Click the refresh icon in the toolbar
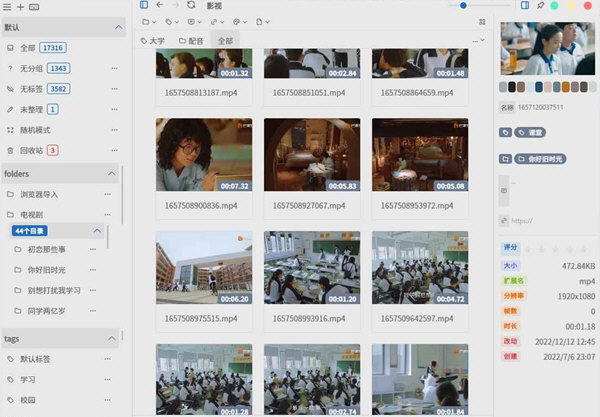Screen dimensions: 600x417 [191, 5]
